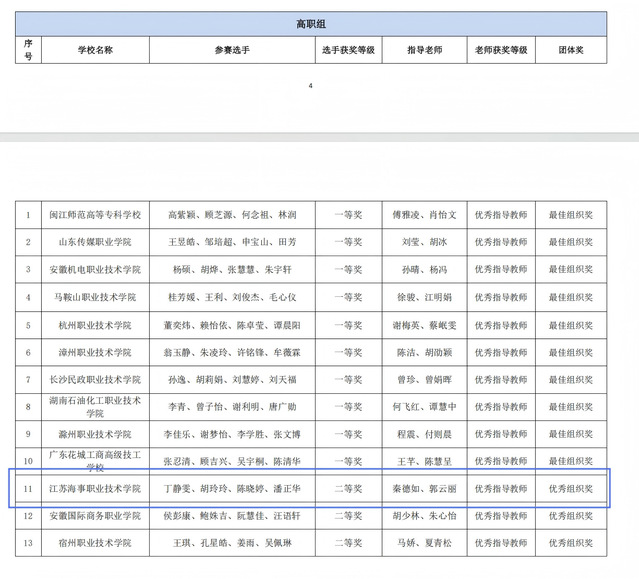Select the cell '长沙民政职业技术学院'
Image resolution: width=639 pixels, height=579 pixels.
click(x=95, y=380)
